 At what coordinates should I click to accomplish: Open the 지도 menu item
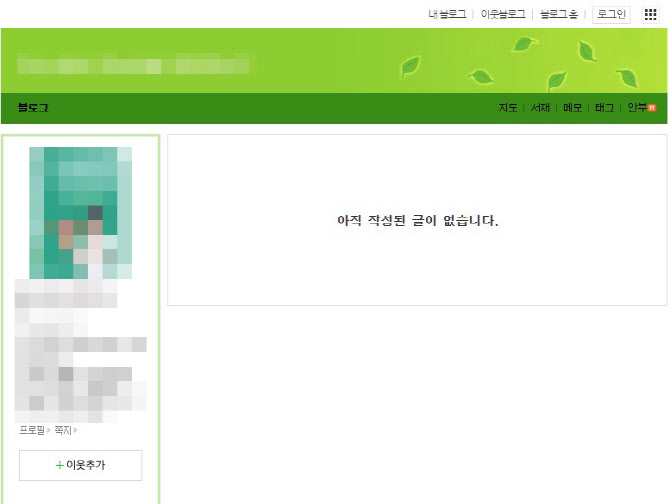click(x=508, y=108)
